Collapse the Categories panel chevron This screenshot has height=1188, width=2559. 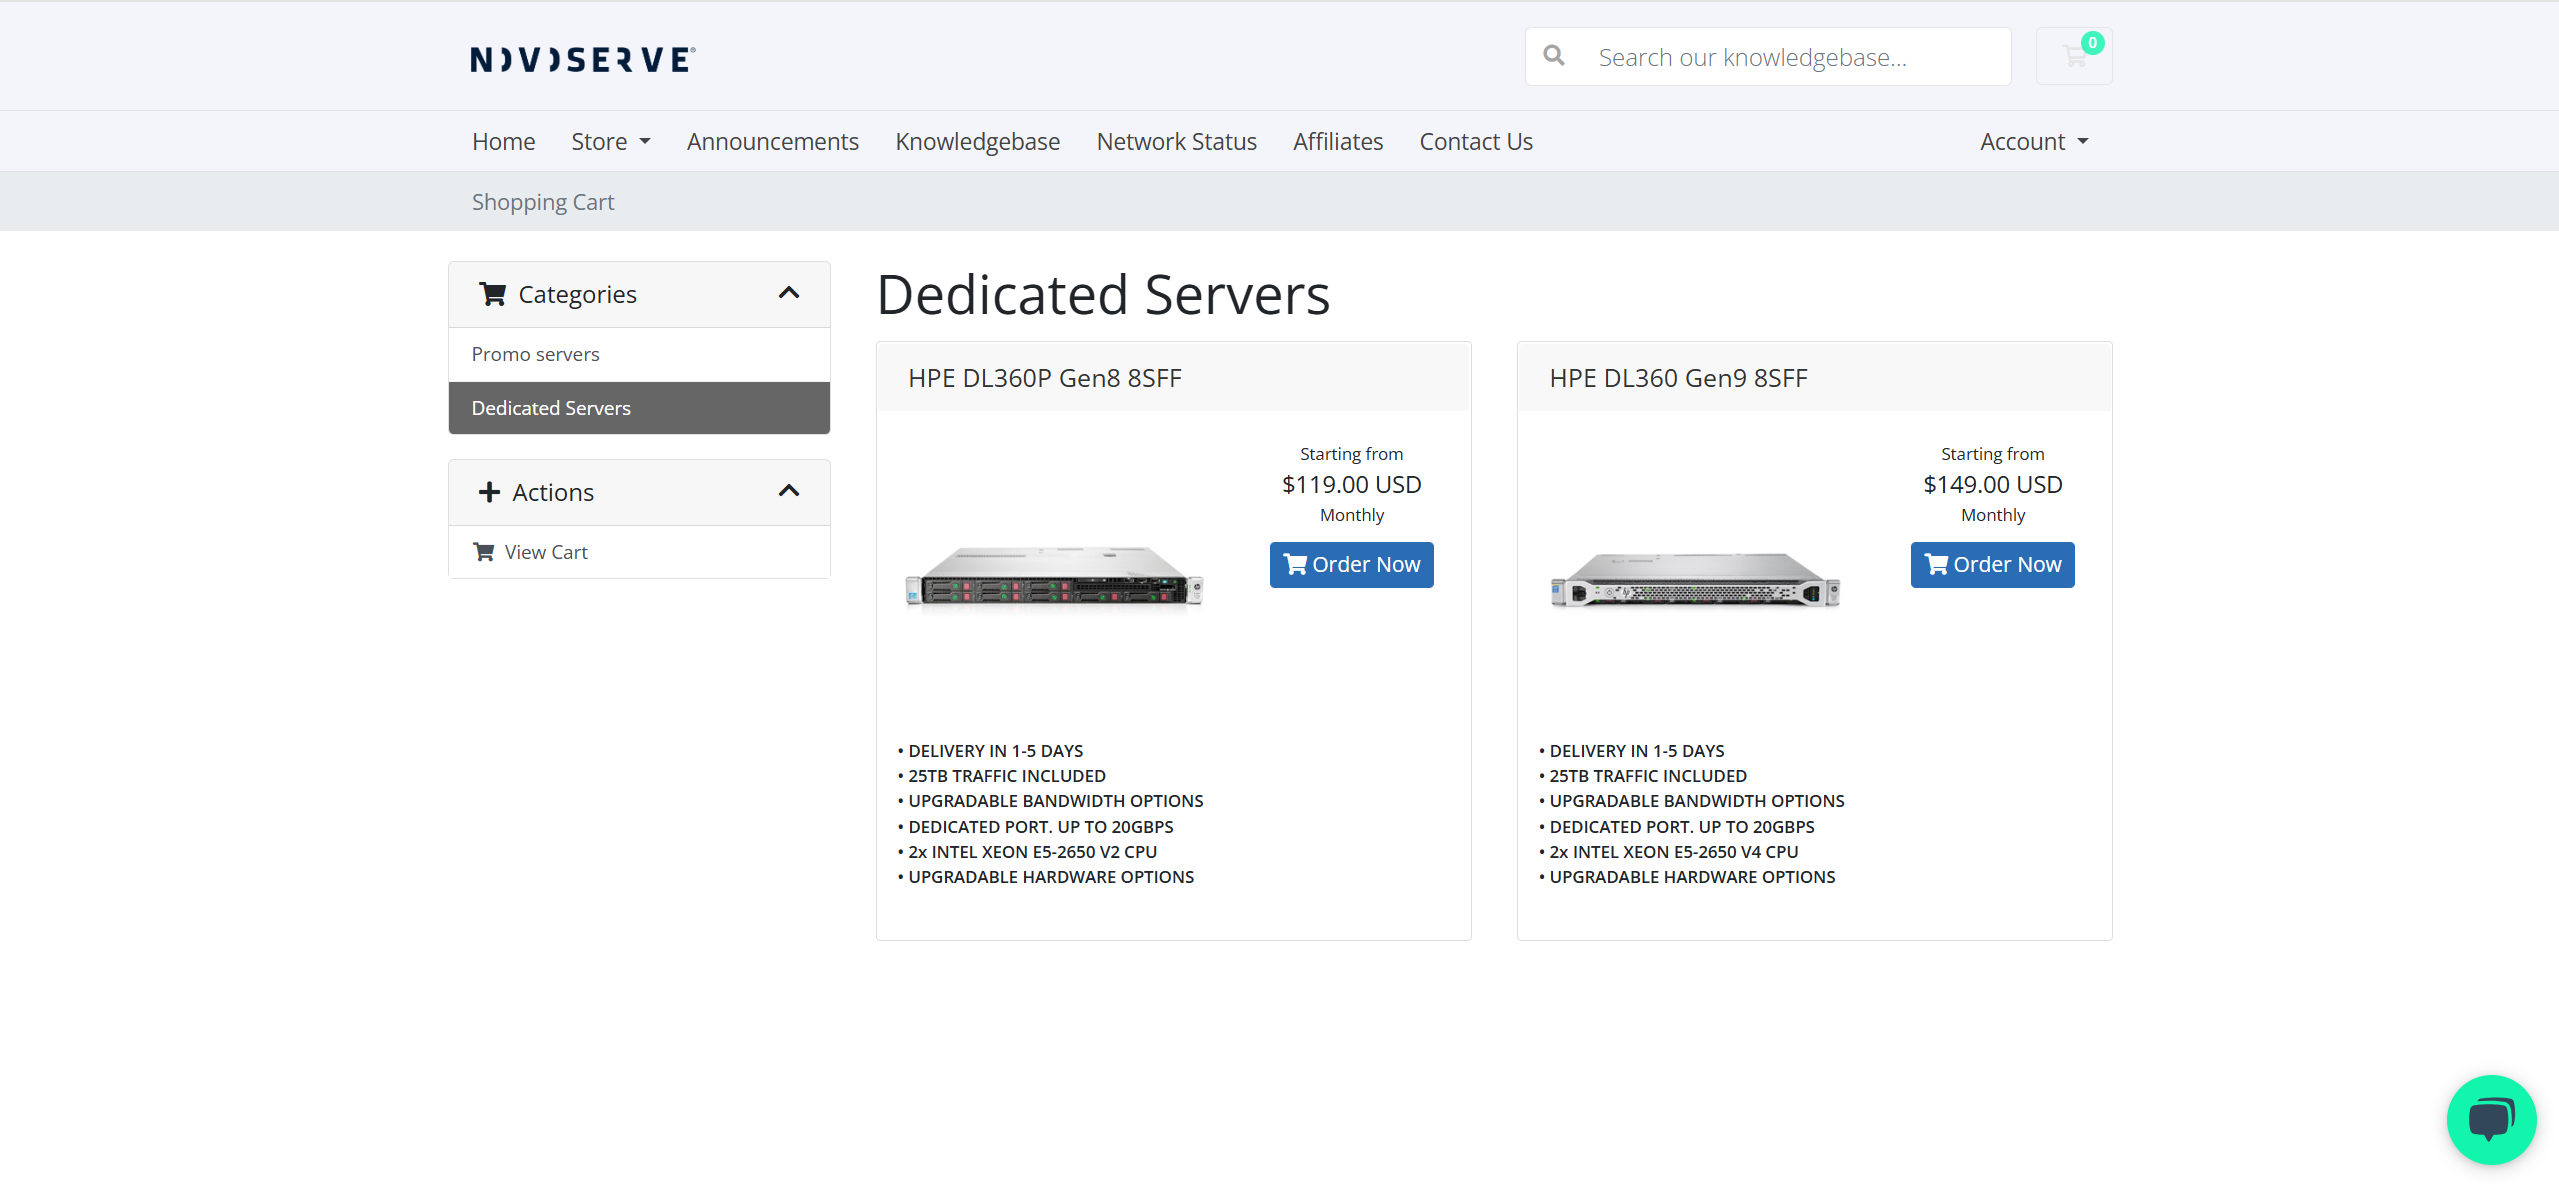pyautogui.click(x=789, y=293)
